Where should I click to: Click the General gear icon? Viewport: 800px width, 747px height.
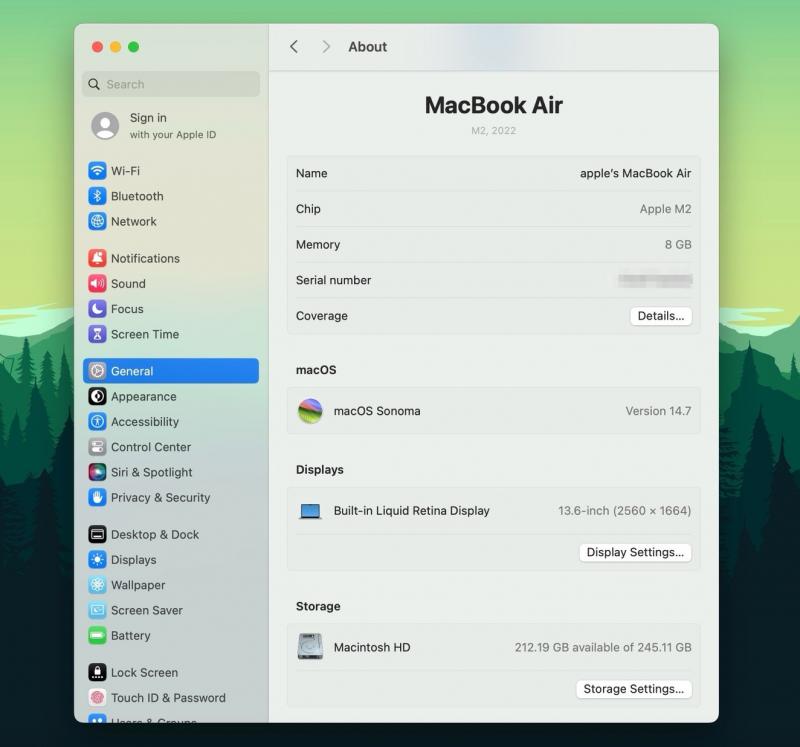pos(97,371)
